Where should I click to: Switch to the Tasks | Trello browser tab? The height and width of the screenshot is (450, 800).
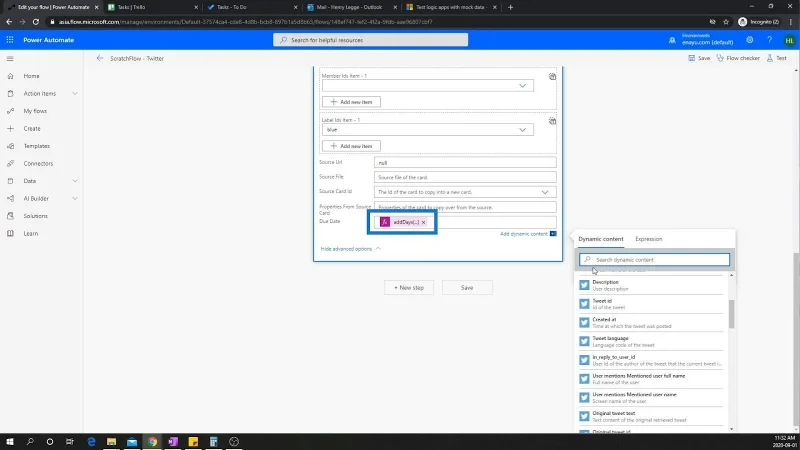click(x=151, y=7)
